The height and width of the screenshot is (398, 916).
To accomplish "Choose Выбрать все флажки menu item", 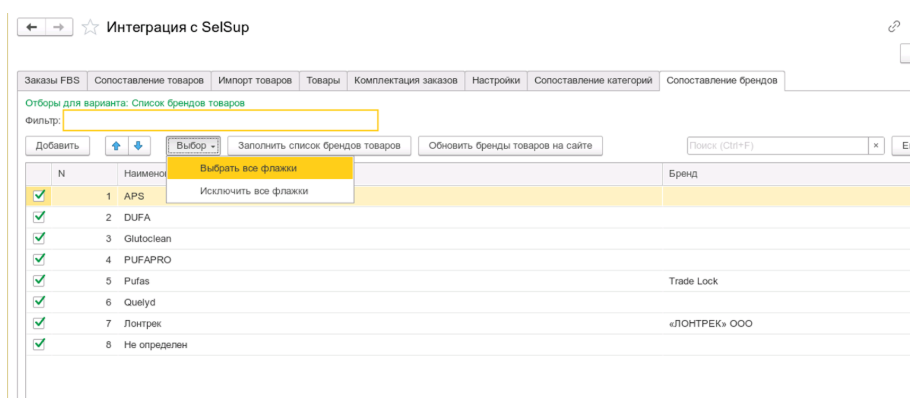I will click(x=260, y=168).
